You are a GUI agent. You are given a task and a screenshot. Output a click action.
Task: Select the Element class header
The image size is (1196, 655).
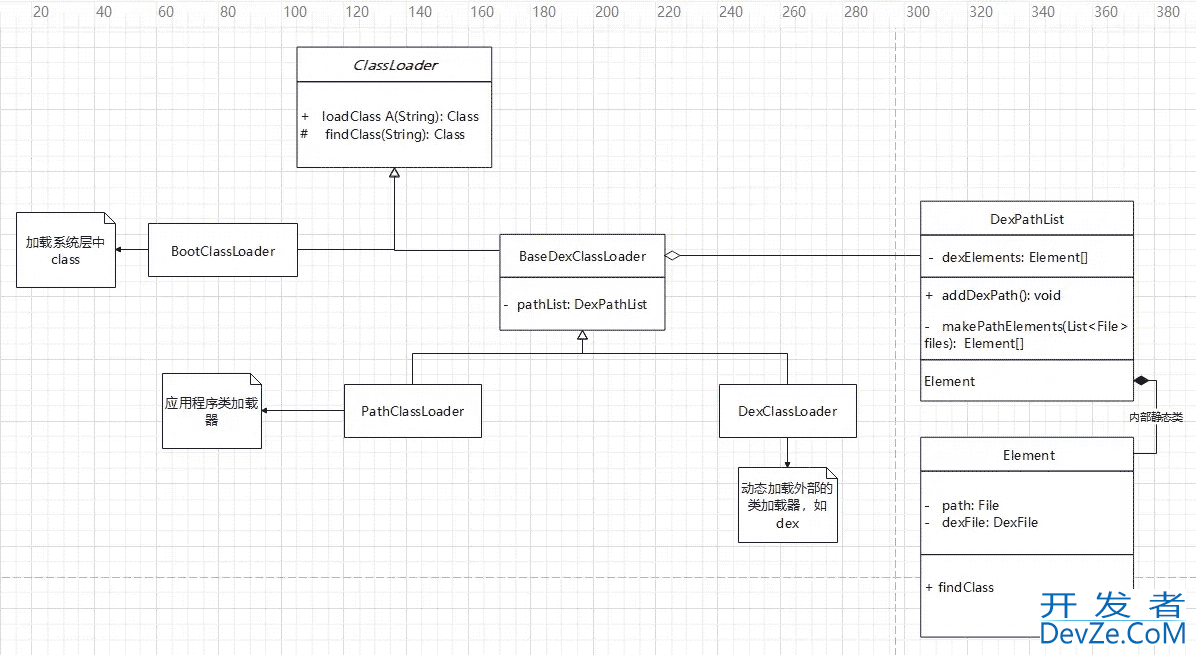1027,455
